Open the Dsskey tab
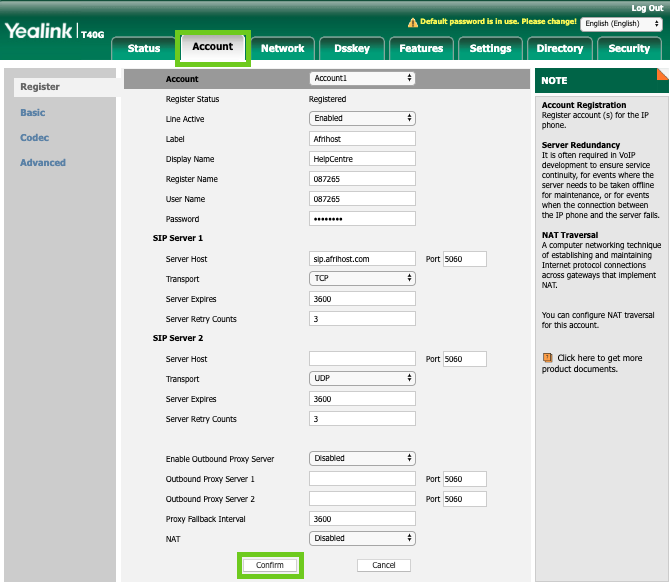Viewport: 670px width, 583px height. click(351, 48)
